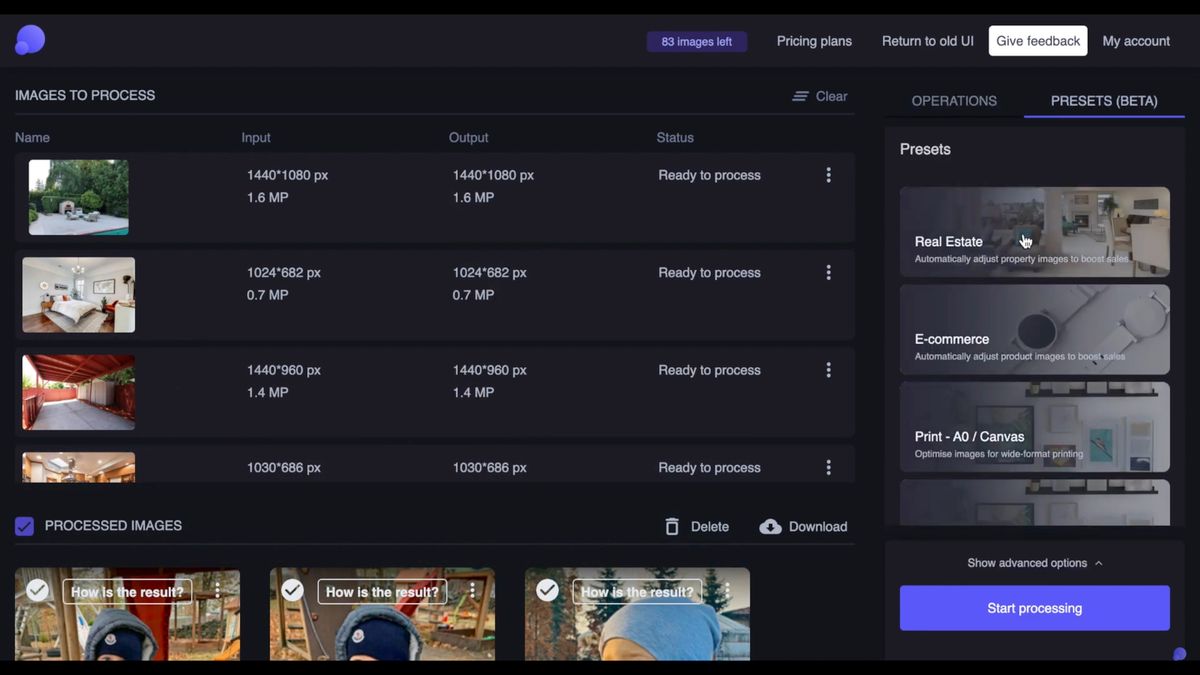Image resolution: width=1200 pixels, height=675 pixels.
Task: Click the cloud Download icon
Action: point(770,527)
